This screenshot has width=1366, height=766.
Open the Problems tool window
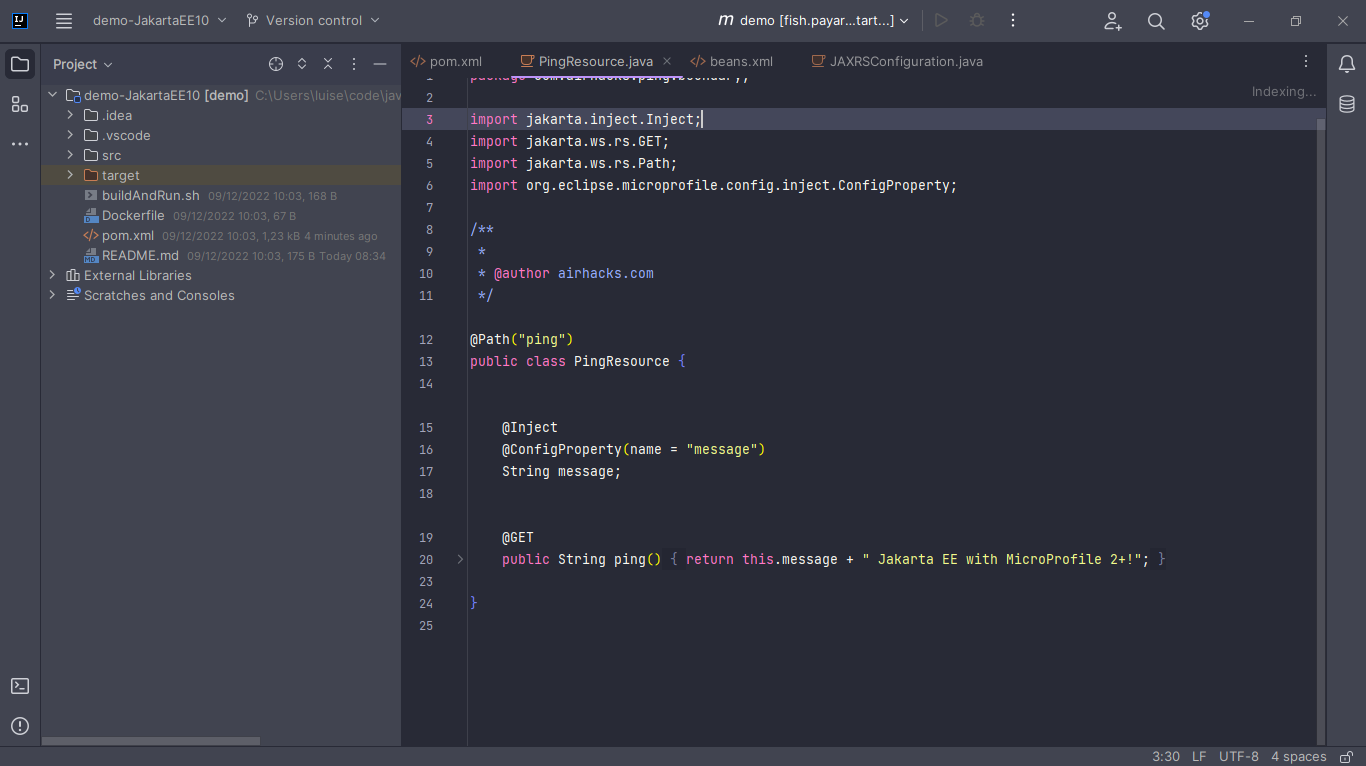pyautogui.click(x=20, y=726)
